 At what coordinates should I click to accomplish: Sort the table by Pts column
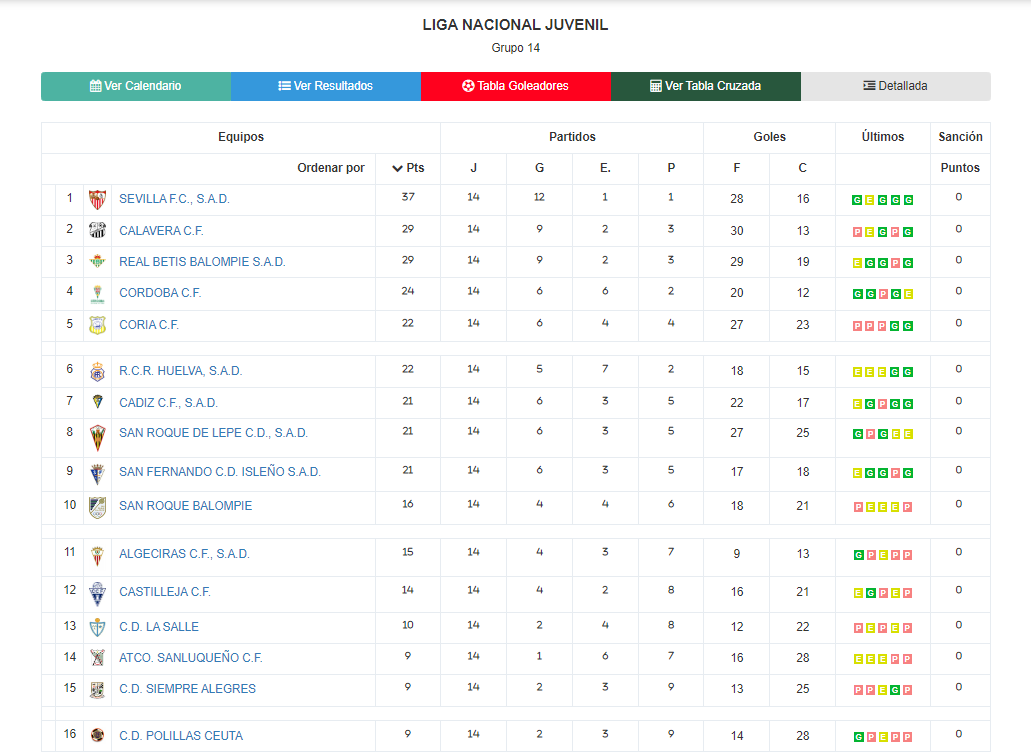[x=408, y=168]
